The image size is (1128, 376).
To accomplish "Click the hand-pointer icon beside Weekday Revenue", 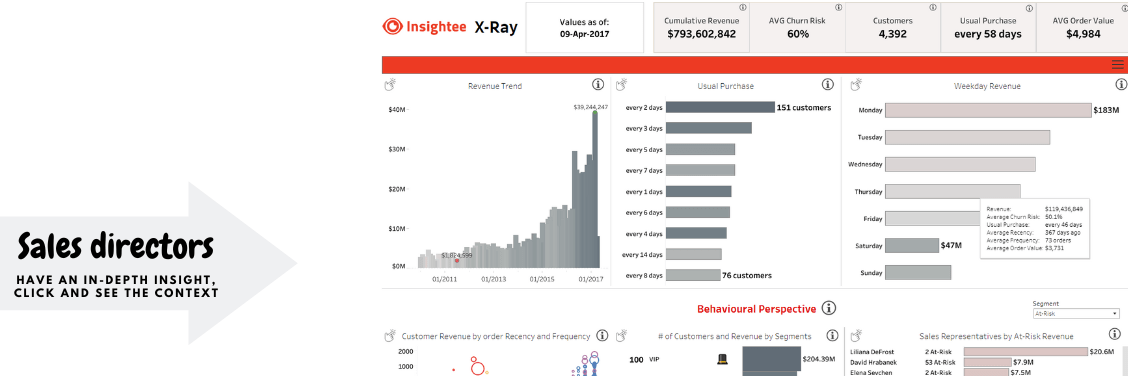I will point(856,85).
